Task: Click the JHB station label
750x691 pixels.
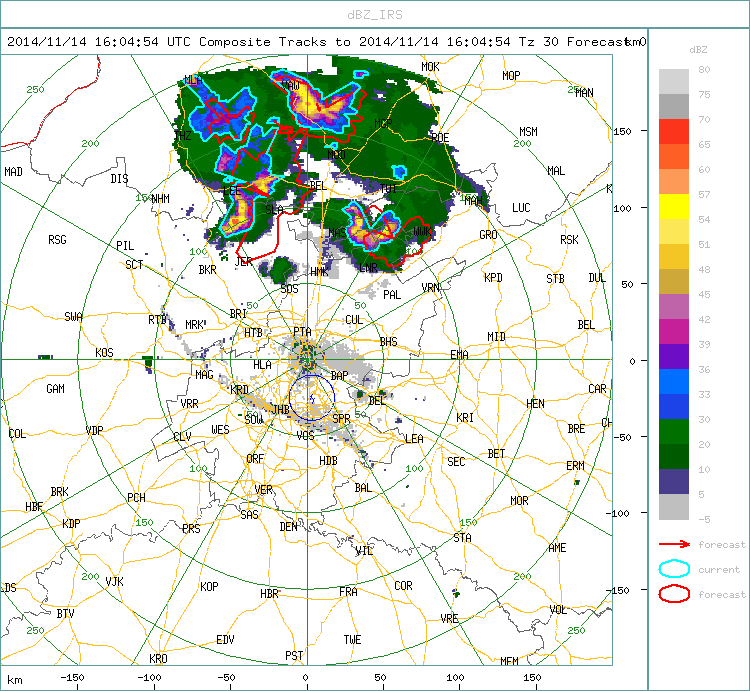Action: coord(281,409)
